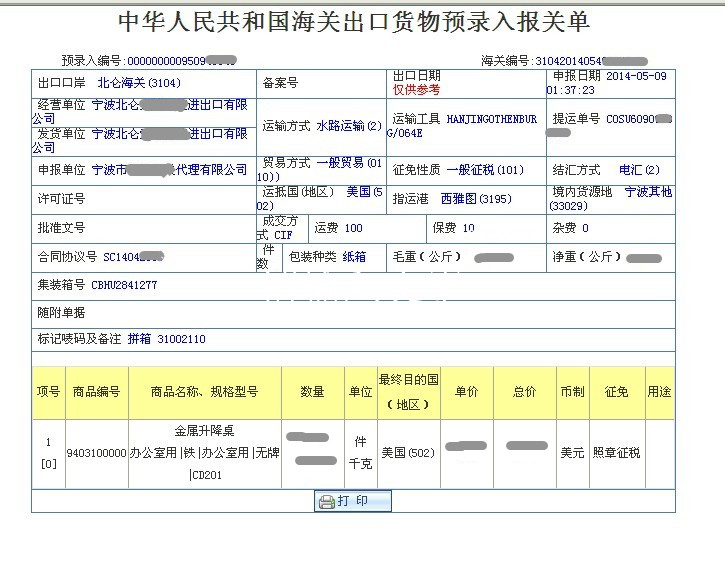Click column header 总价
The width and height of the screenshot is (725, 584).
(x=524, y=392)
